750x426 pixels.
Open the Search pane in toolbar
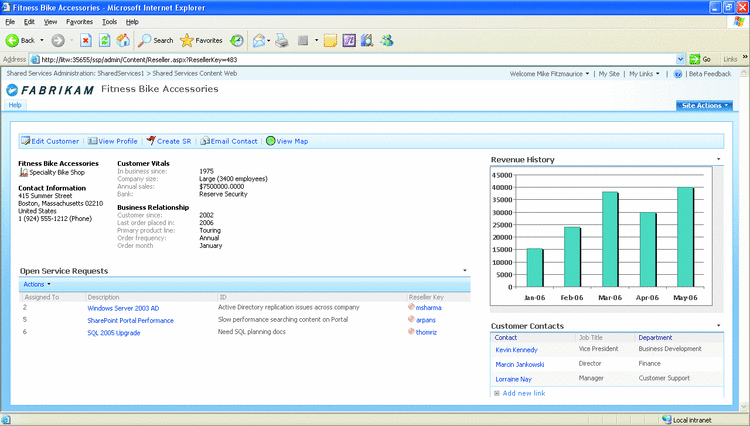pyautogui.click(x=155, y=41)
